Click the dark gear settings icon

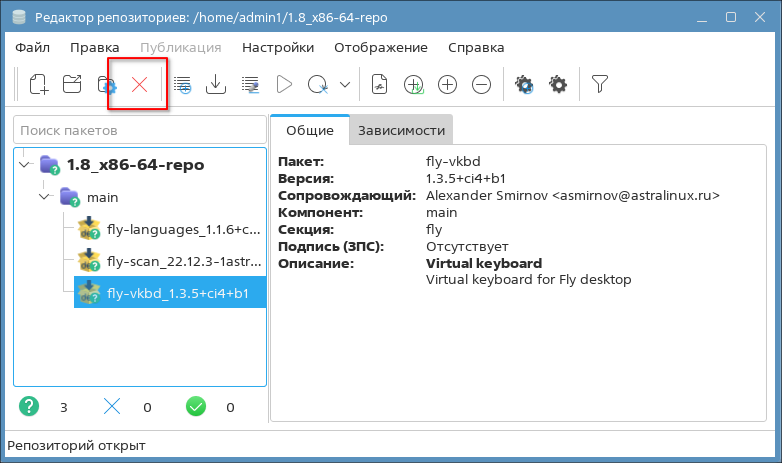(x=558, y=85)
